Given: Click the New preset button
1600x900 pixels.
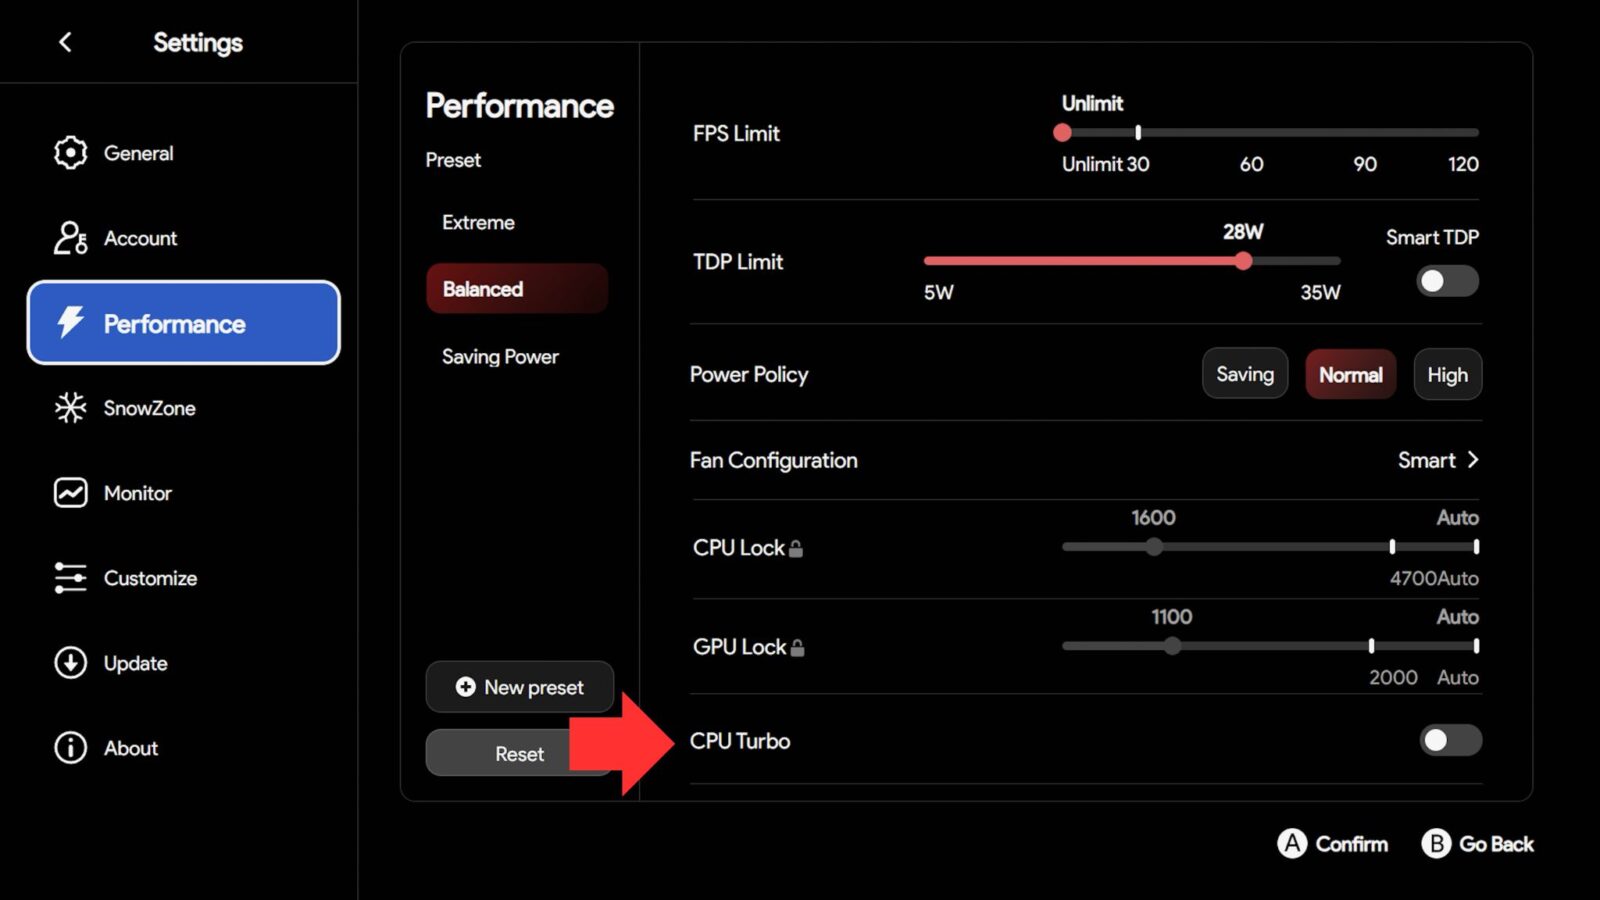Looking at the screenshot, I should click(519, 687).
